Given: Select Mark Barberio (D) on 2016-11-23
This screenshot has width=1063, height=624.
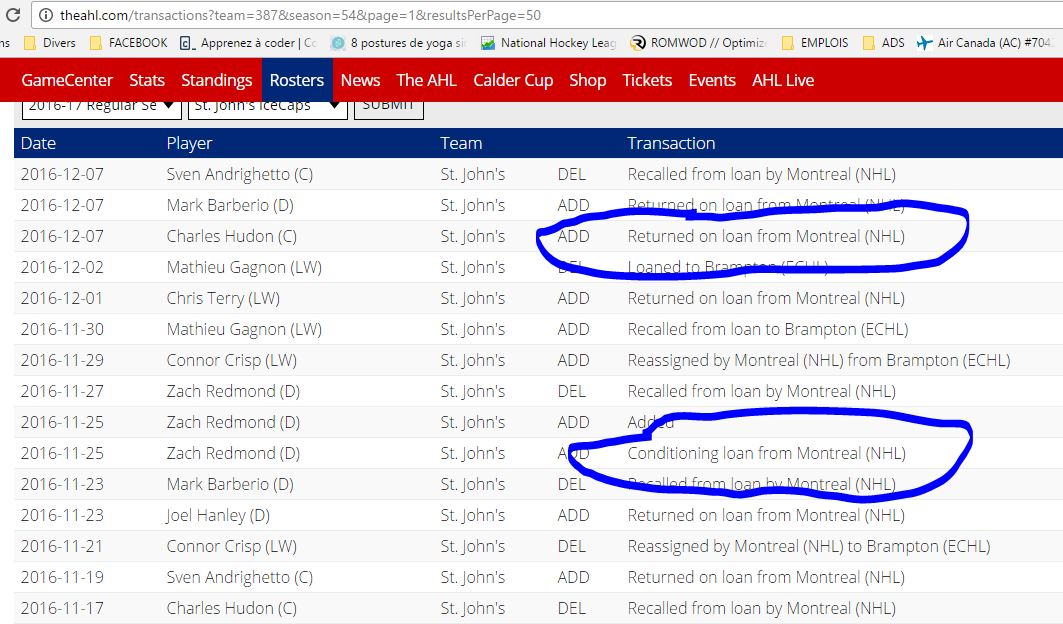Looking at the screenshot, I should (x=230, y=484).
